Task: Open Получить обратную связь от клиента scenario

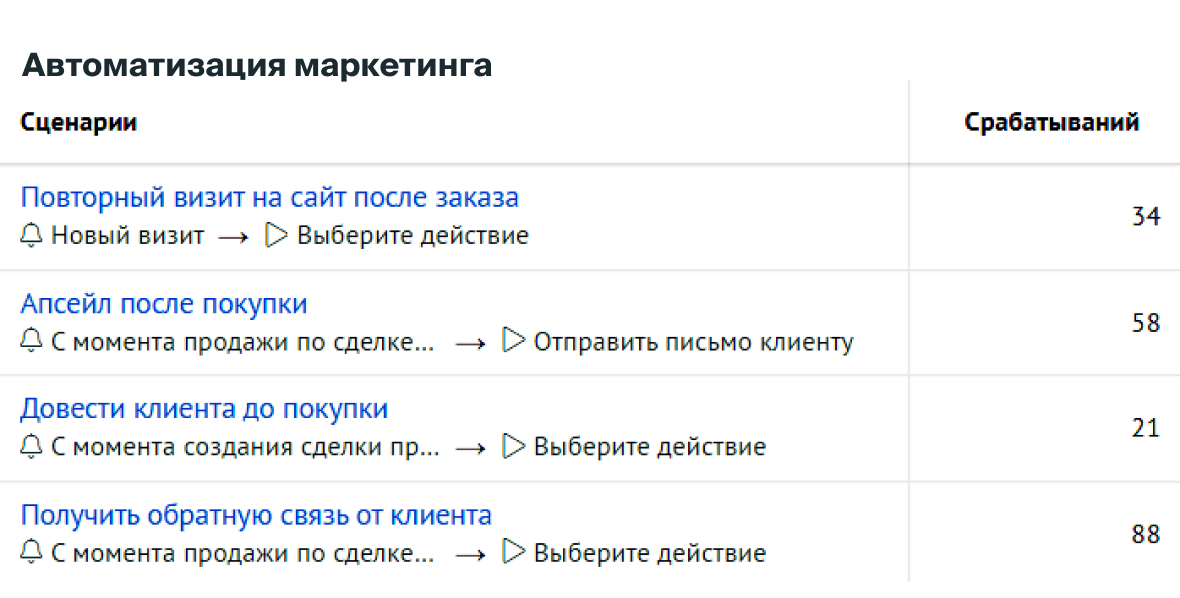Action: pos(256,515)
